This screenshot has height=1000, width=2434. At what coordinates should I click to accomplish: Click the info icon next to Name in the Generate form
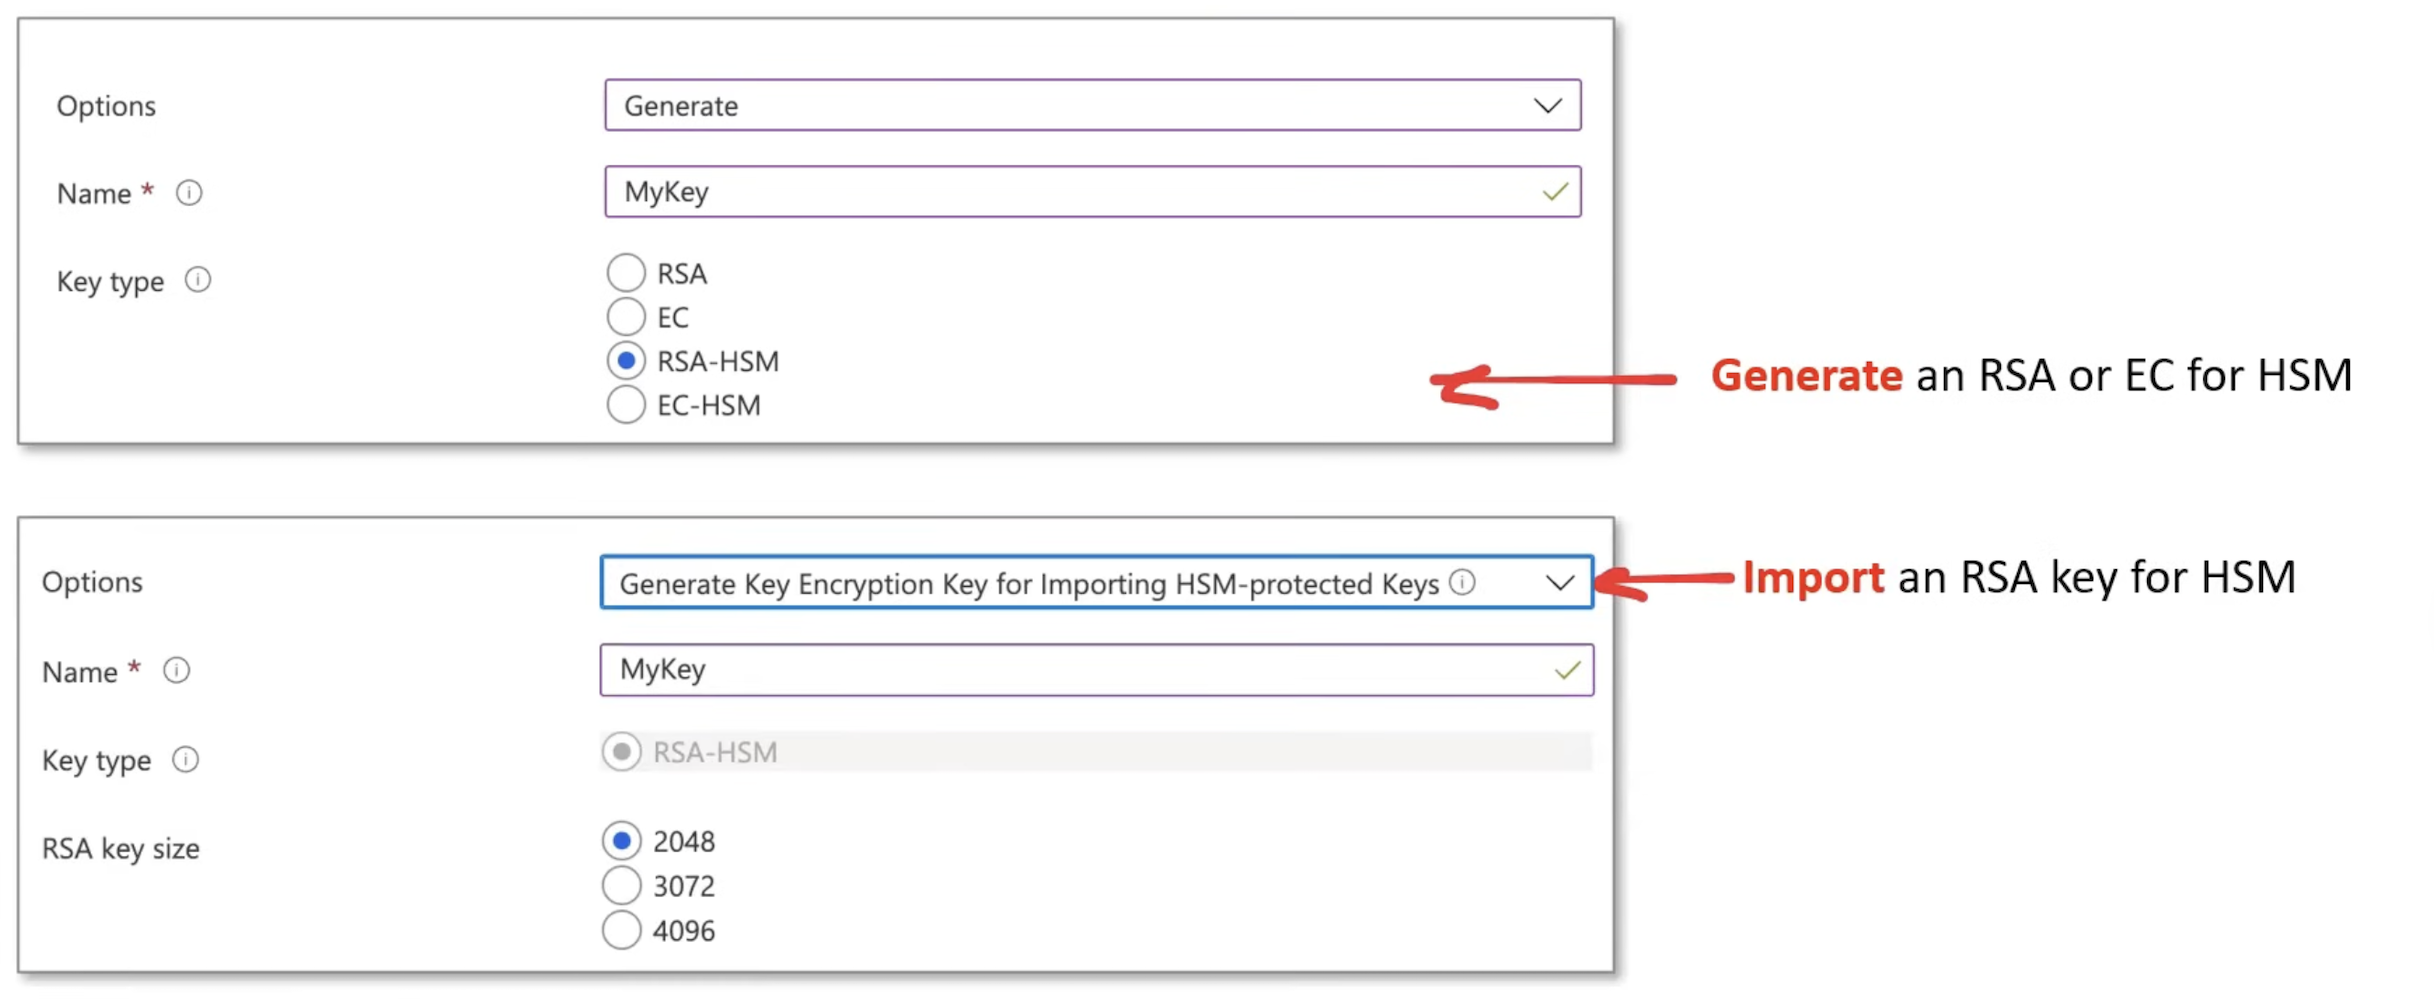tap(189, 192)
